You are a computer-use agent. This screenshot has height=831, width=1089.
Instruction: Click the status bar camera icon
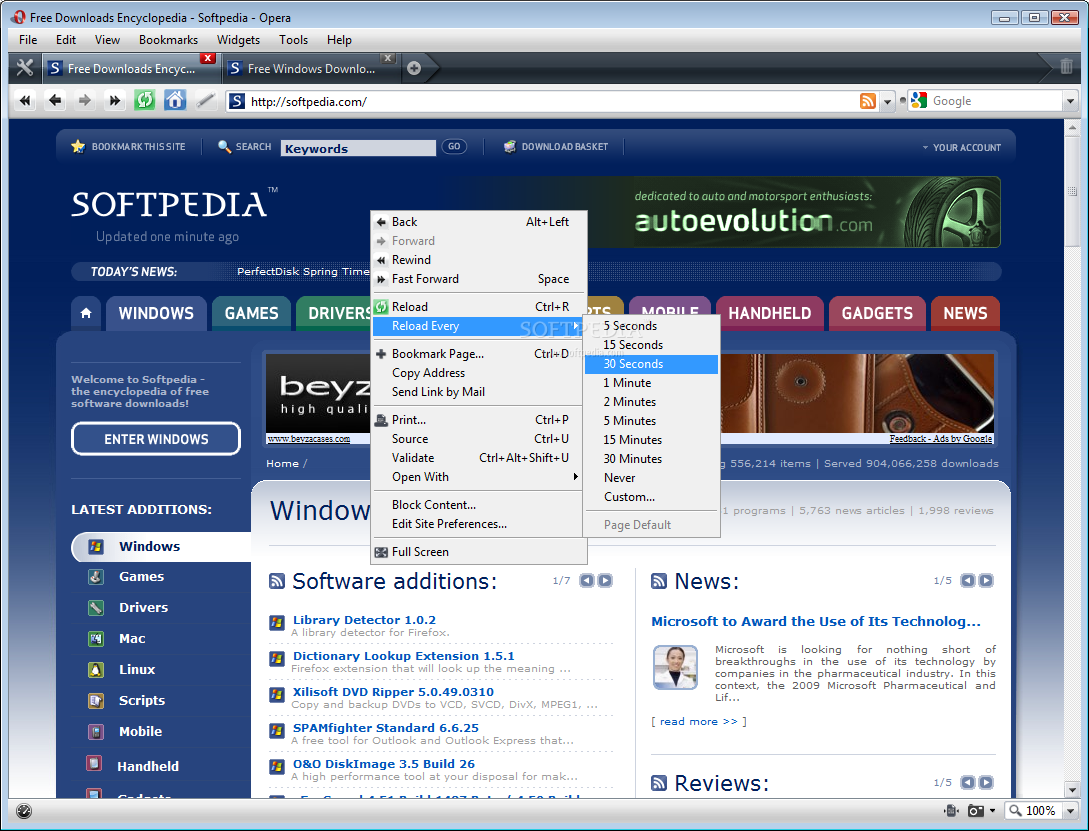[x=976, y=811]
